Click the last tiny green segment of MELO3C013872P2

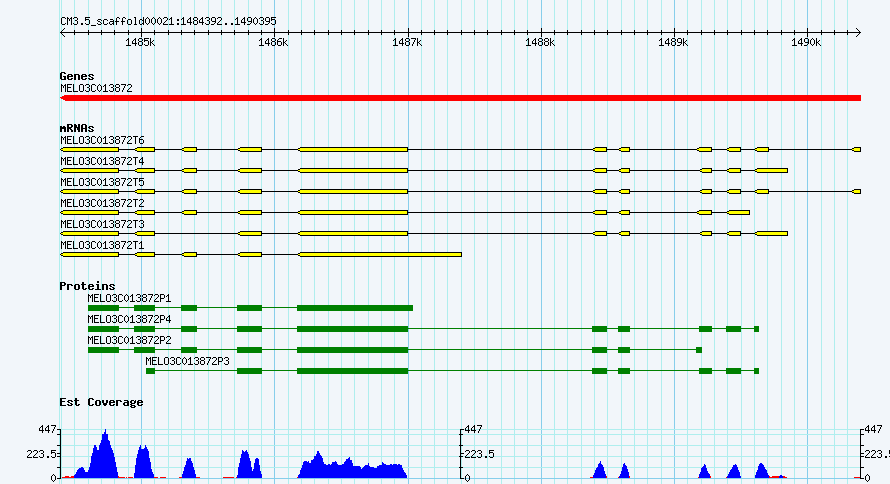[x=699, y=350]
